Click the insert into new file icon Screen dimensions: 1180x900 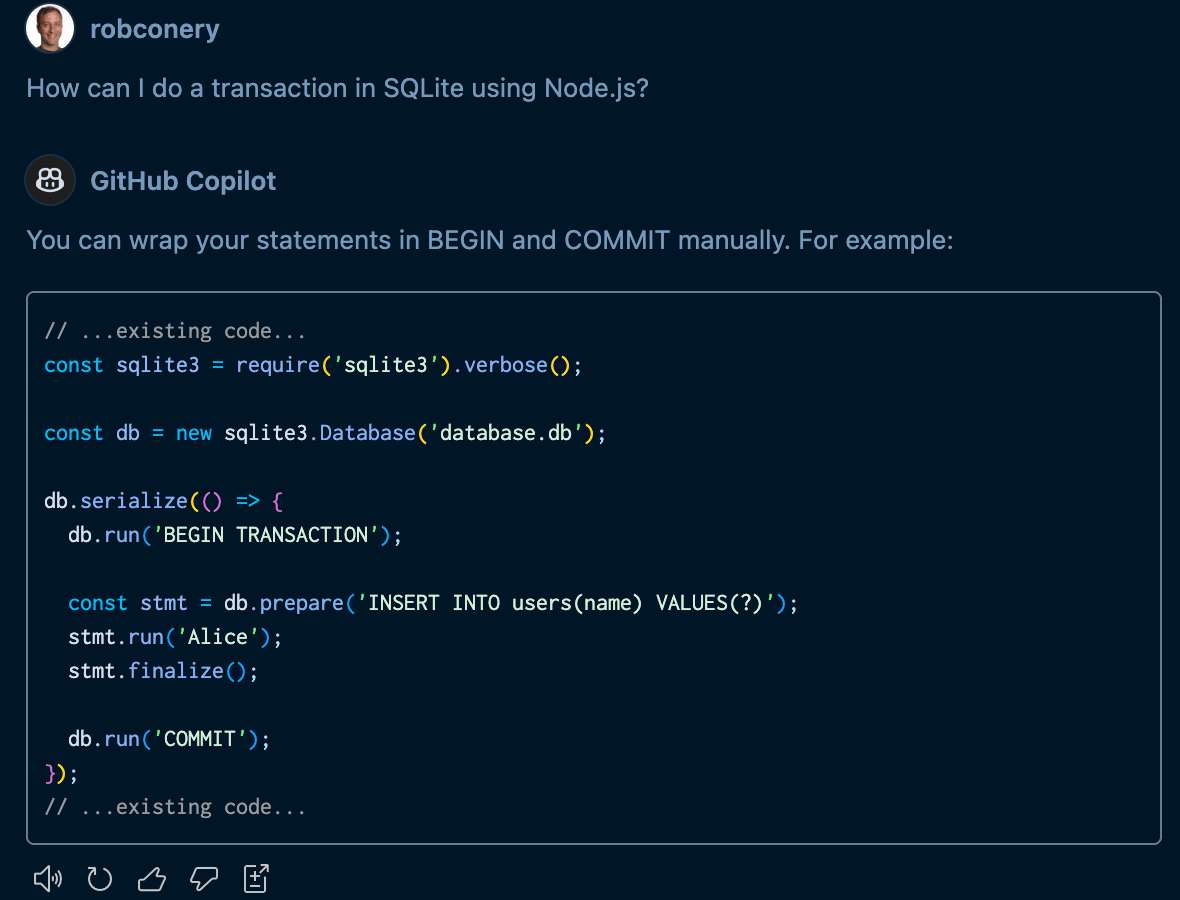tap(256, 878)
